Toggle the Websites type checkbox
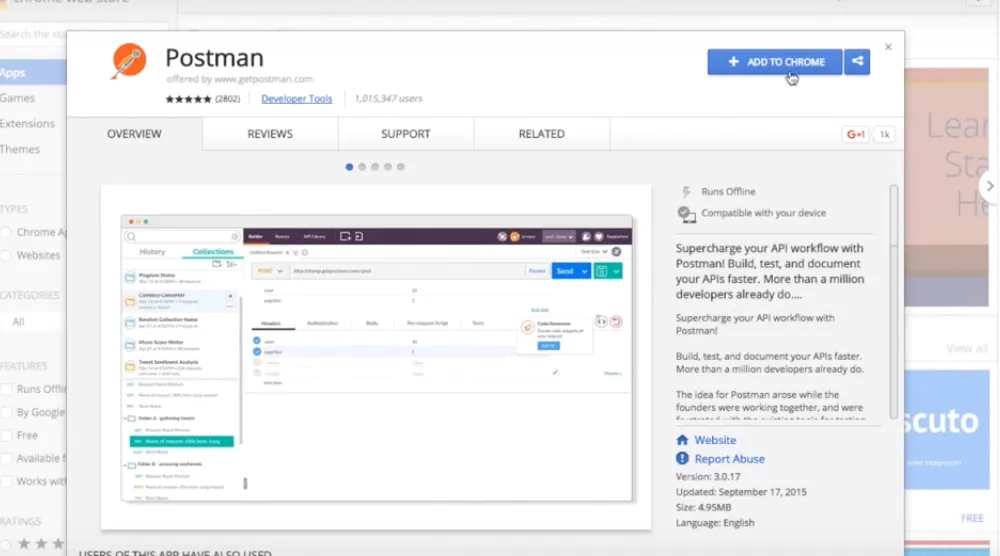 point(6,255)
